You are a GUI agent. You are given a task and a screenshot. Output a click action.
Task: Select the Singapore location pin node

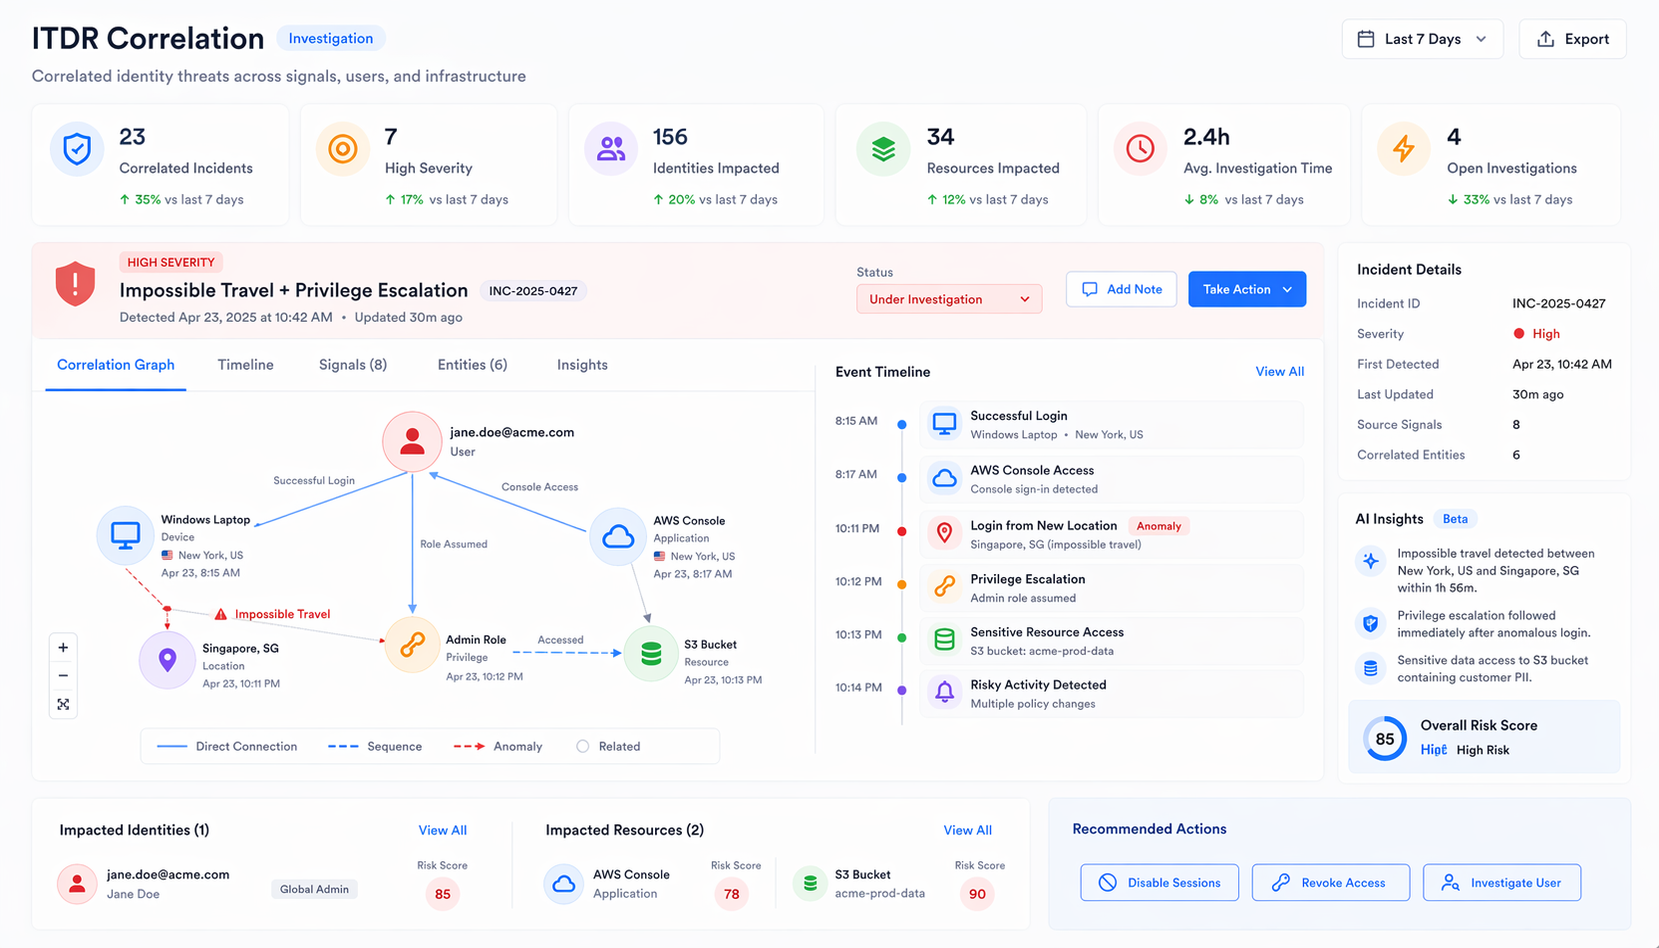167,660
